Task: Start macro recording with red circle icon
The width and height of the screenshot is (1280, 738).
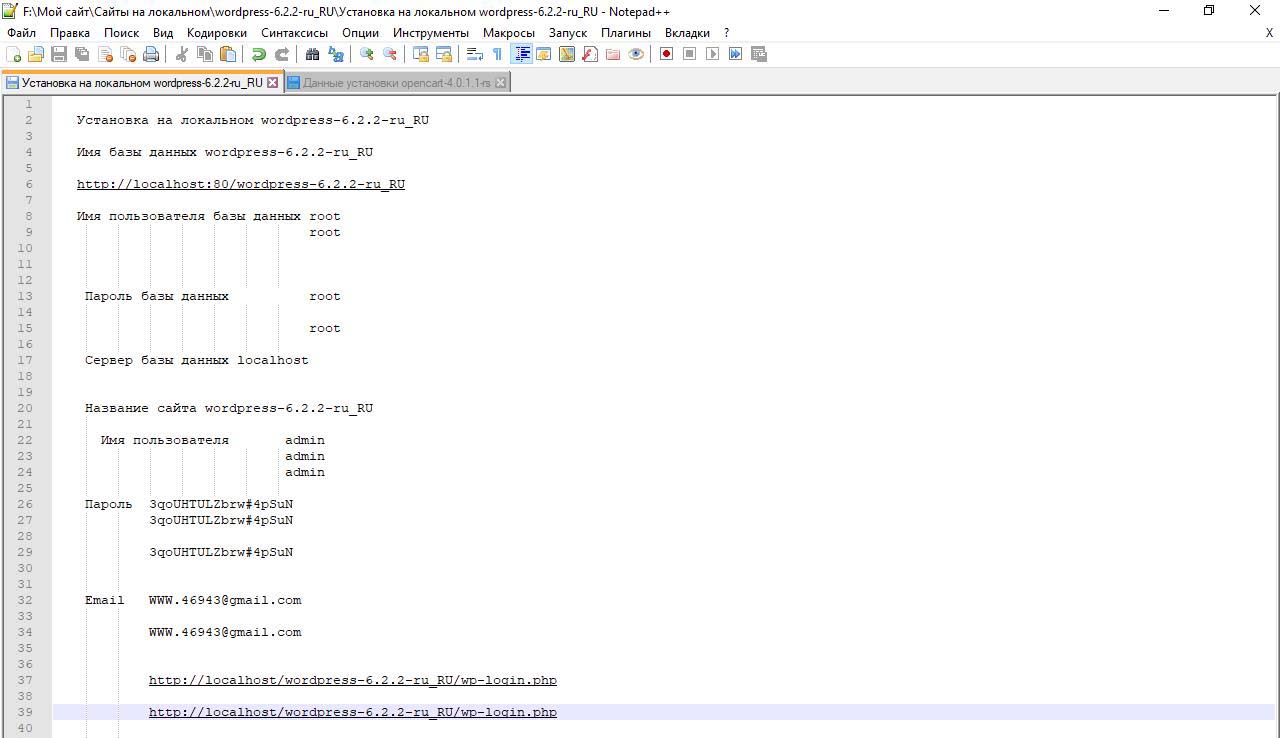Action: pyautogui.click(x=666, y=54)
